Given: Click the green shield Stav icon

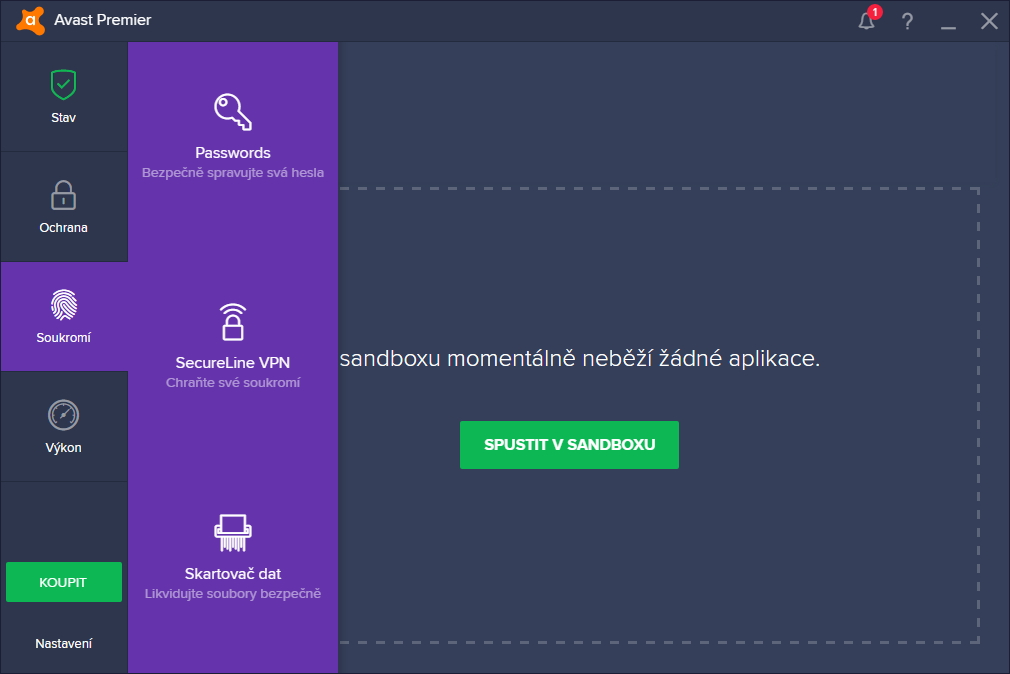Looking at the screenshot, I should (x=63, y=85).
